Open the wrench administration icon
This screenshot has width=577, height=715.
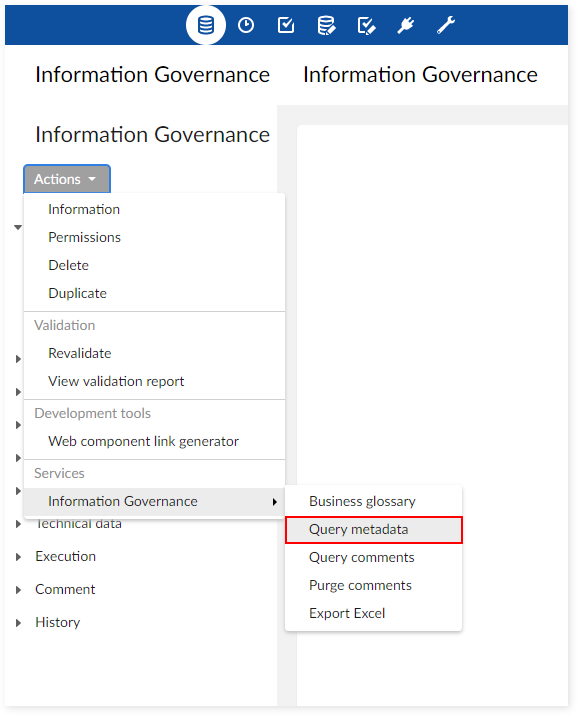446,25
